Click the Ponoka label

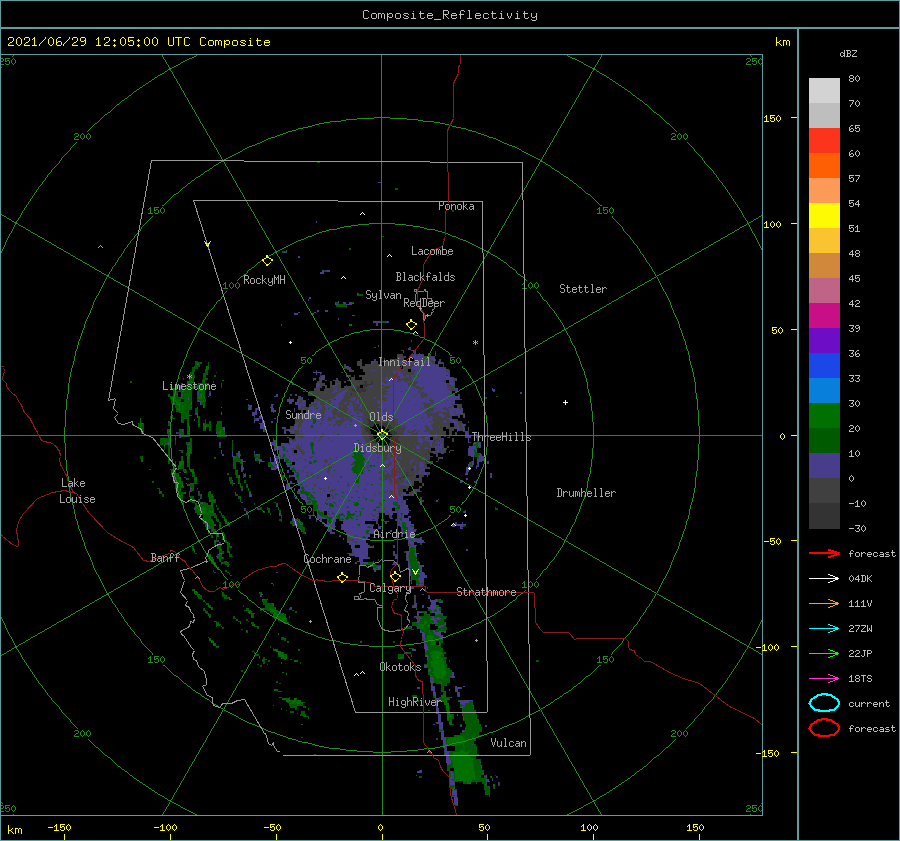[456, 207]
